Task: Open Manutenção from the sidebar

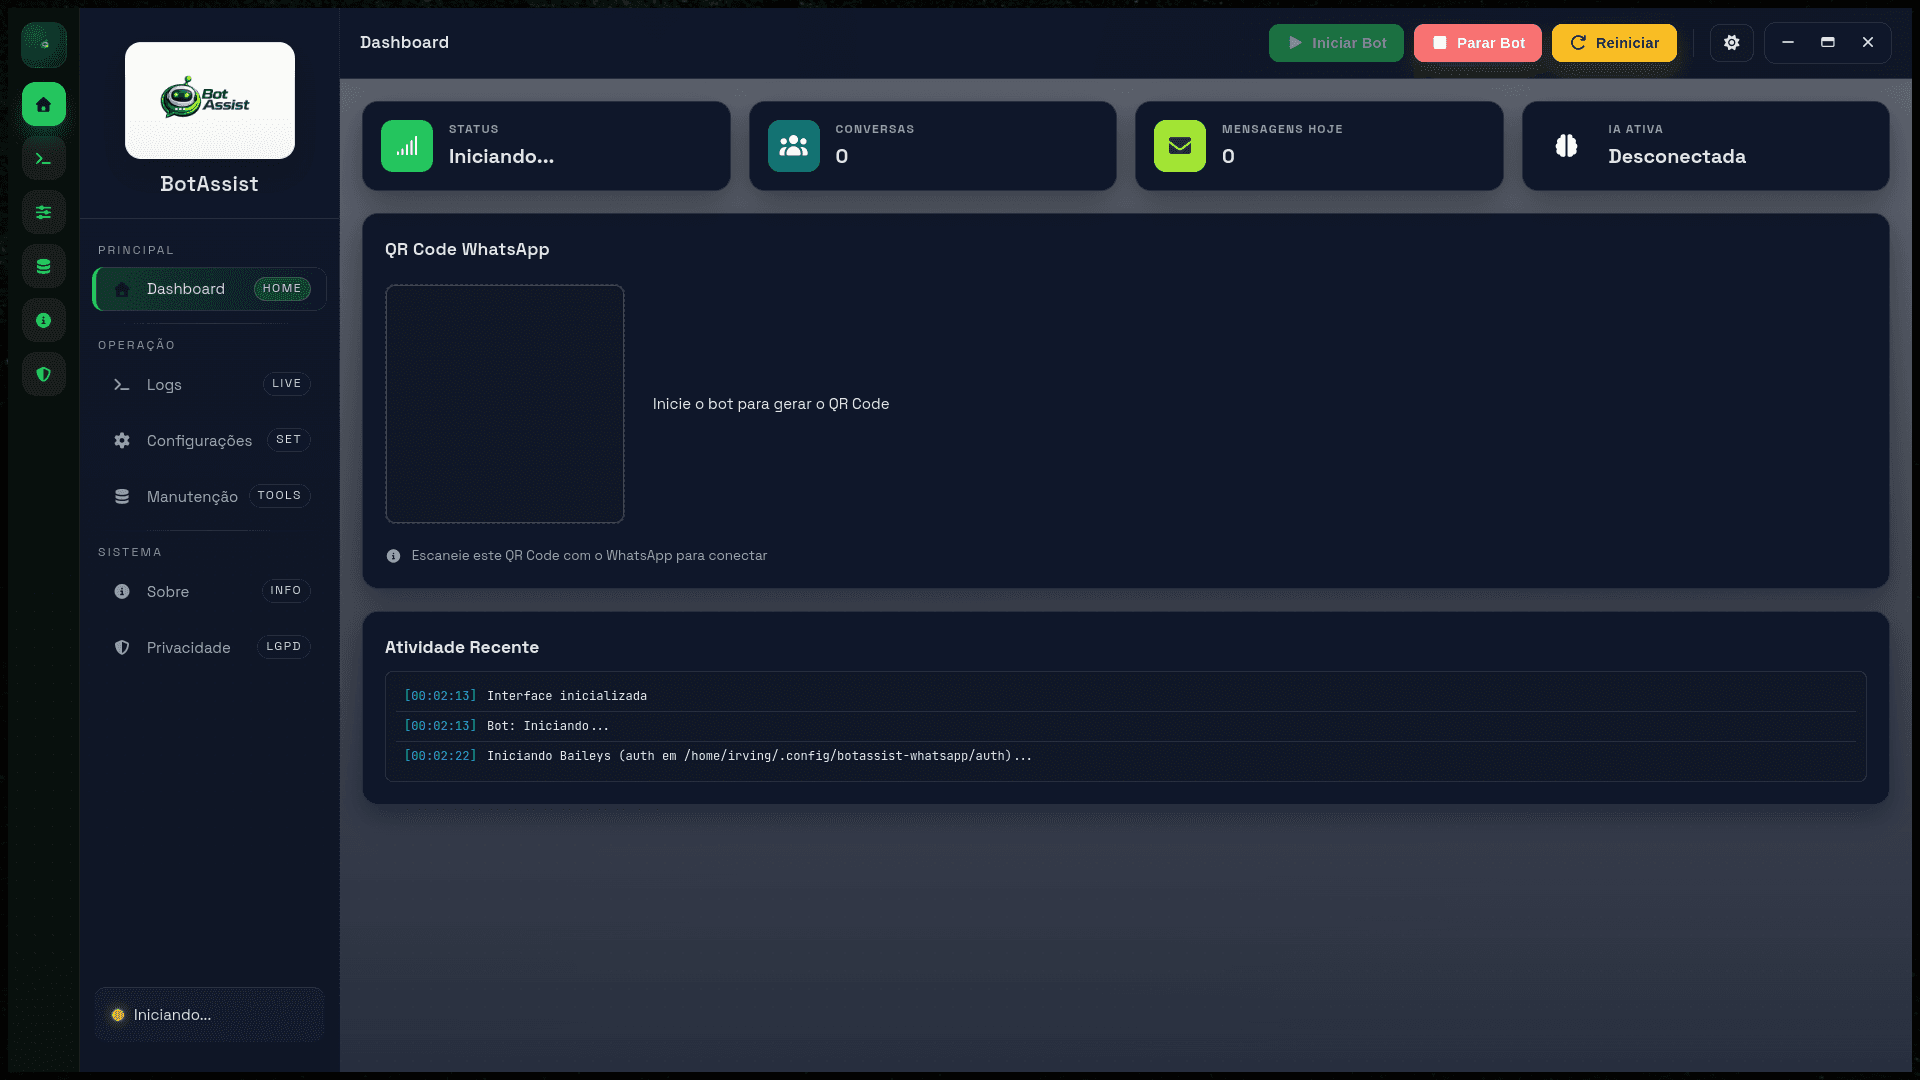Action: (208, 496)
